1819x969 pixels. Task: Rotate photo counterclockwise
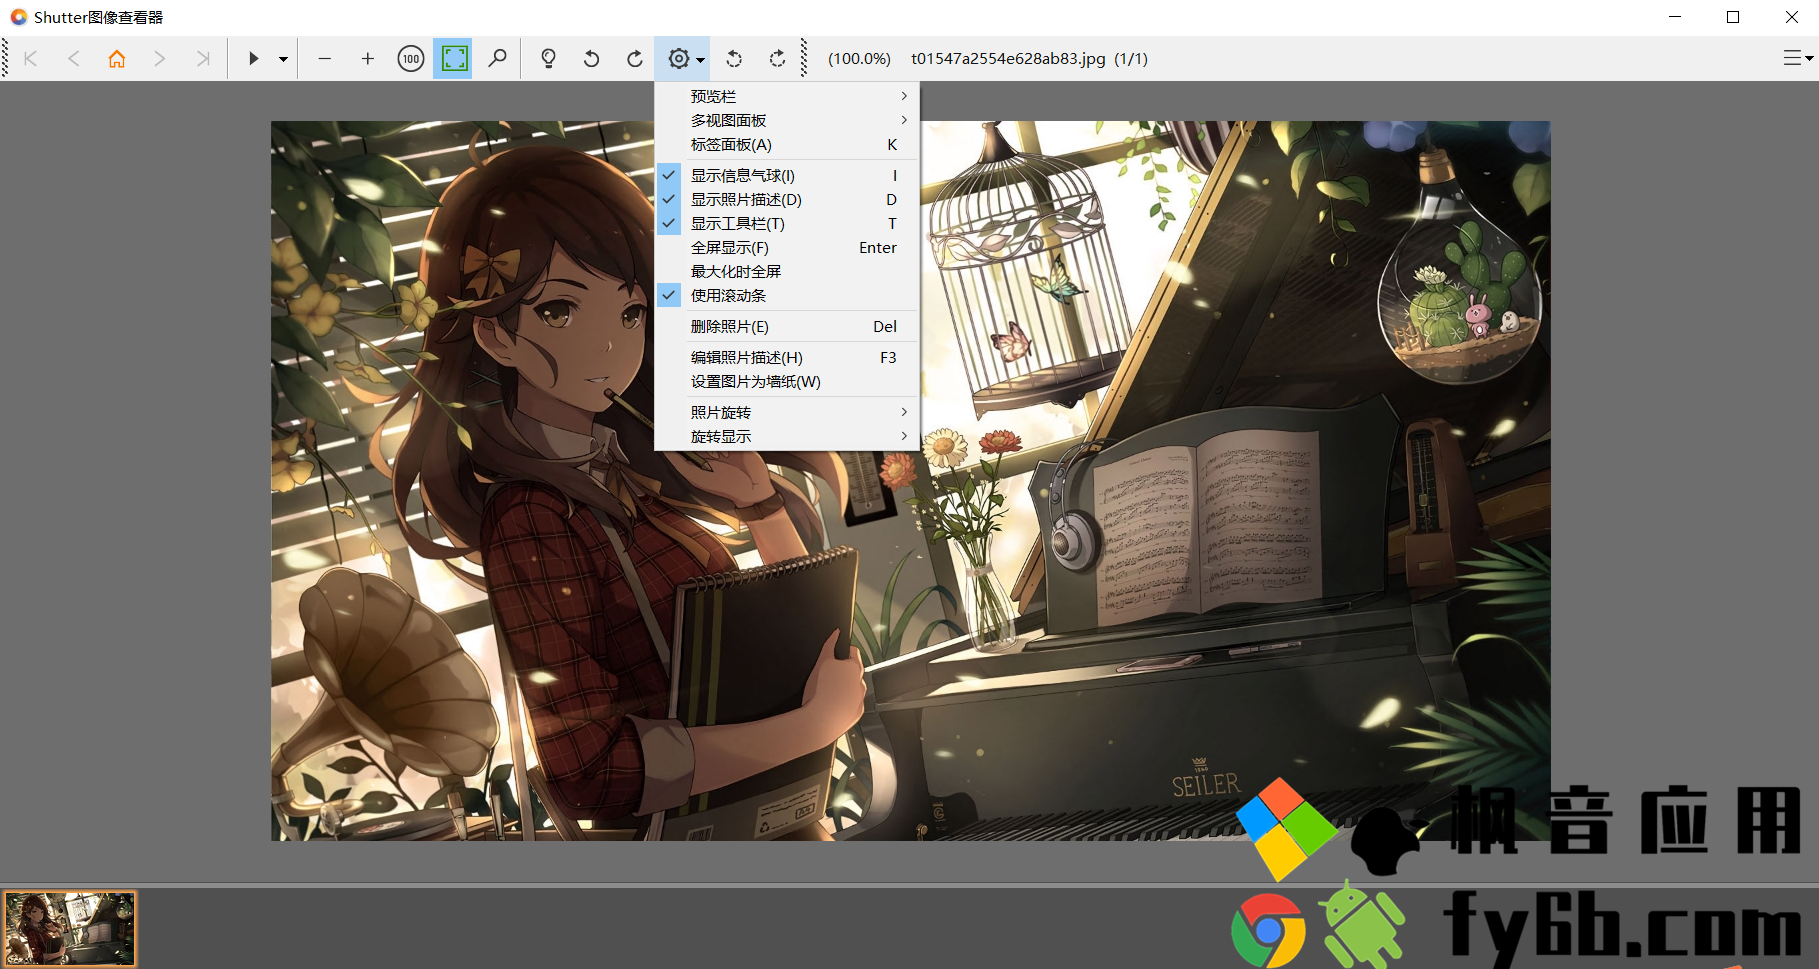pos(591,59)
